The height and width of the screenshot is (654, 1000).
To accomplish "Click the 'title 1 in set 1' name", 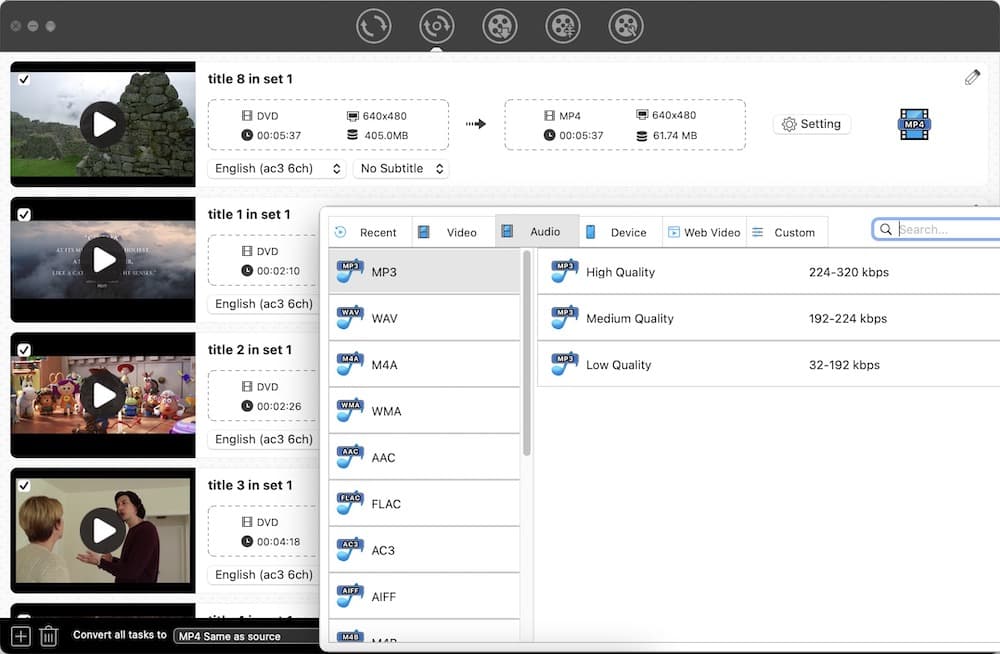I will 249,214.
